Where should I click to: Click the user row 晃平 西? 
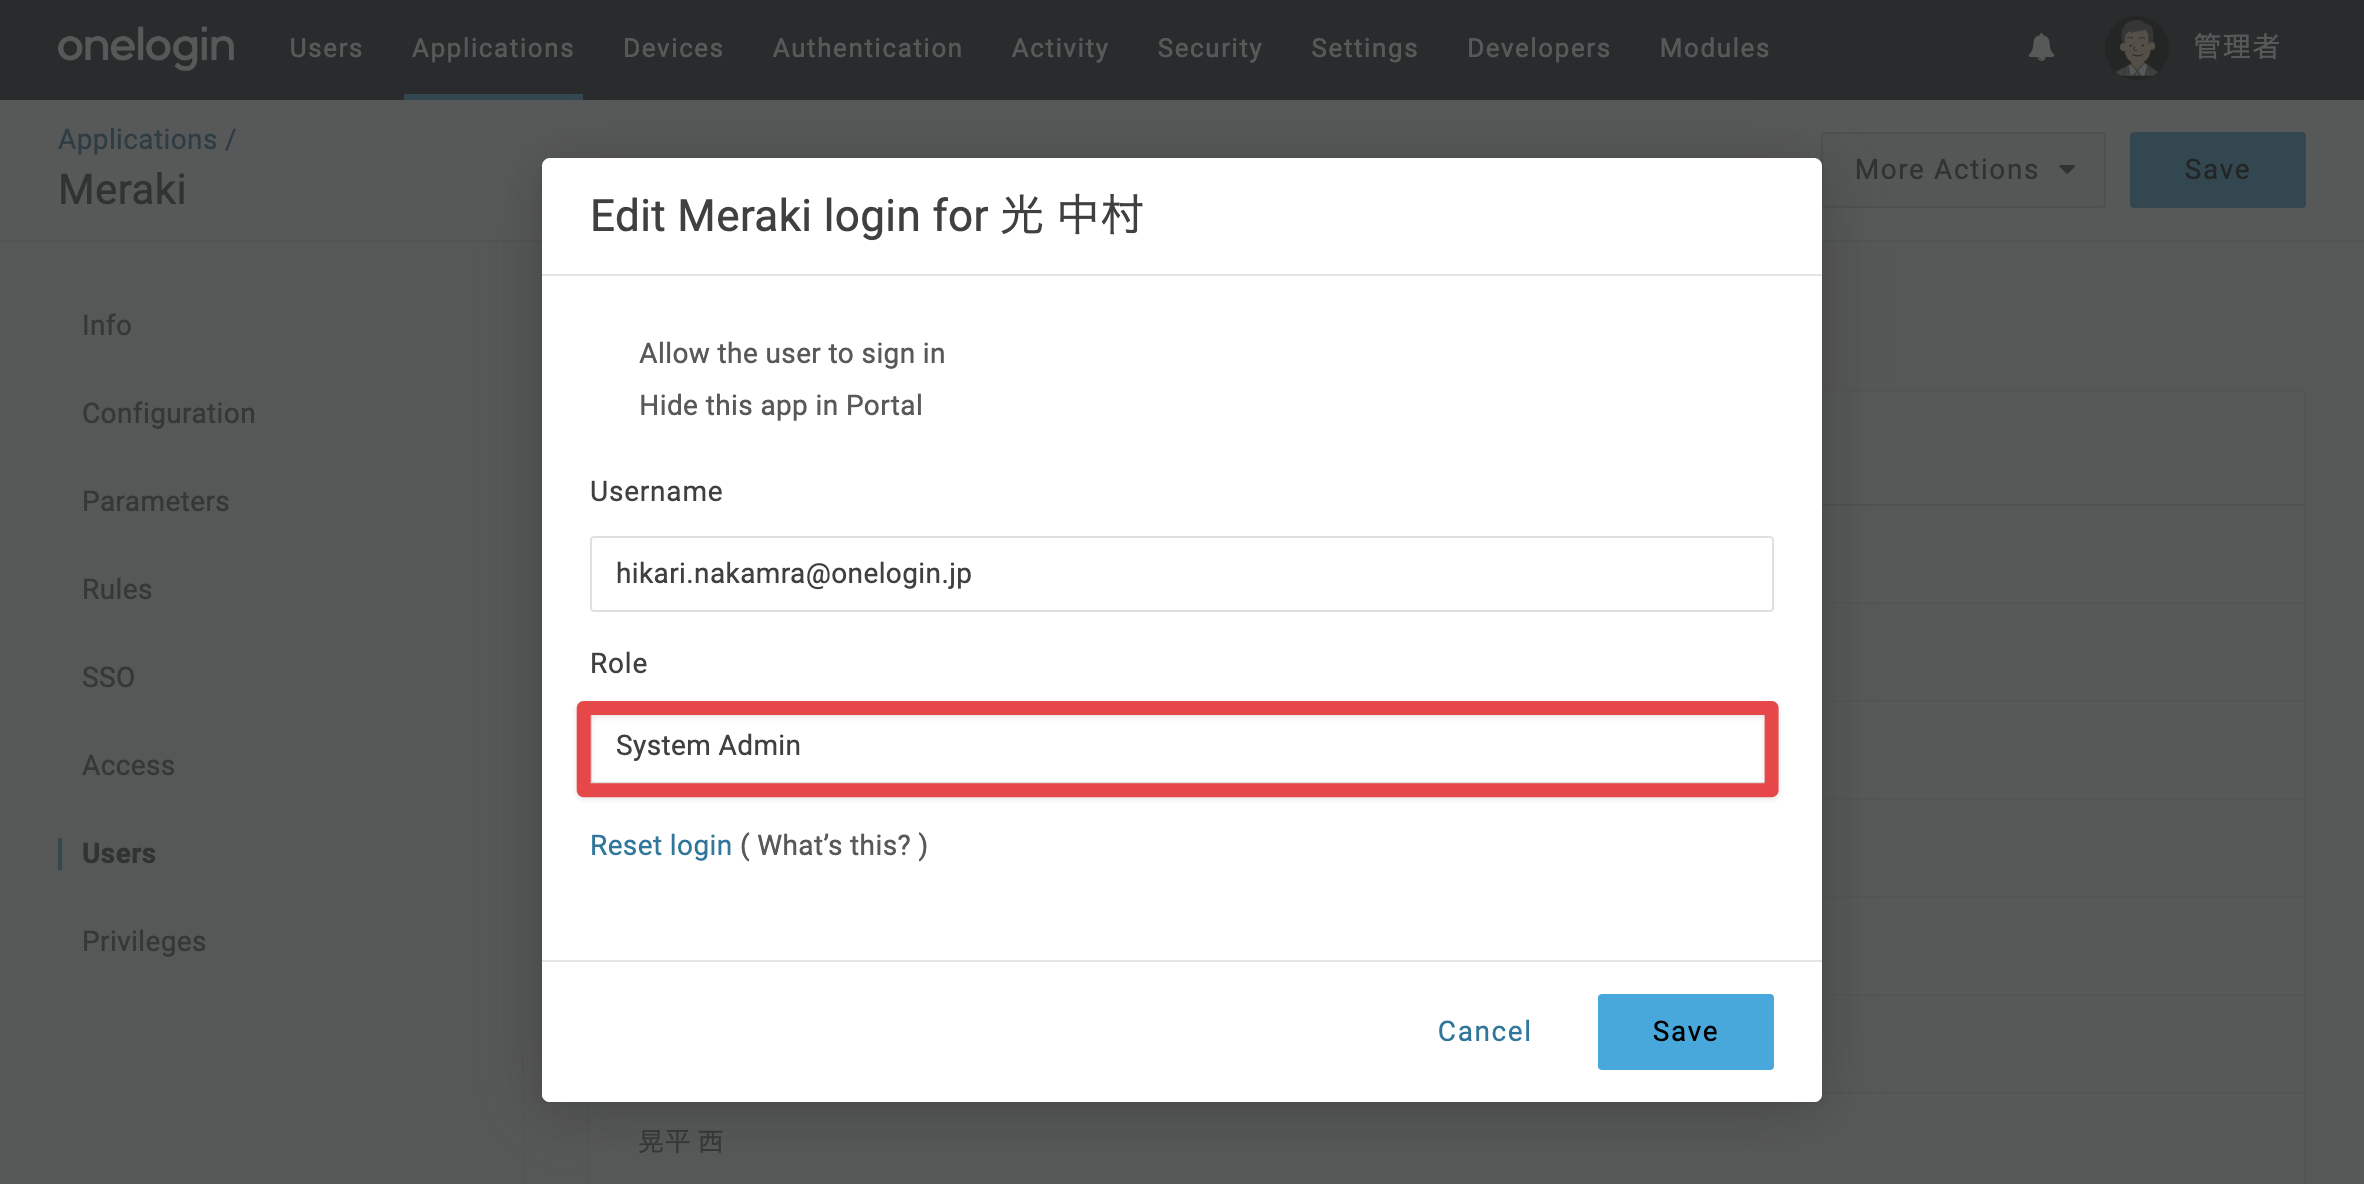point(680,1141)
